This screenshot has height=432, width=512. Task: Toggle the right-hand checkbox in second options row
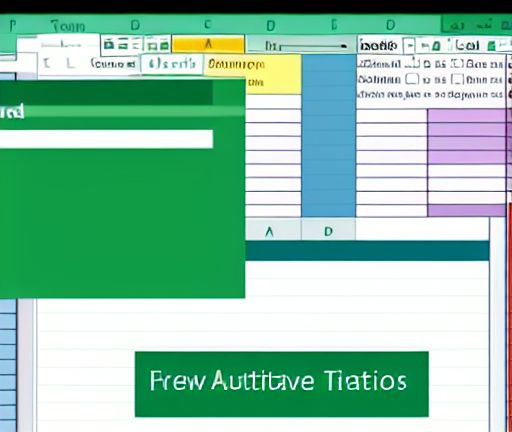click(x=457, y=79)
